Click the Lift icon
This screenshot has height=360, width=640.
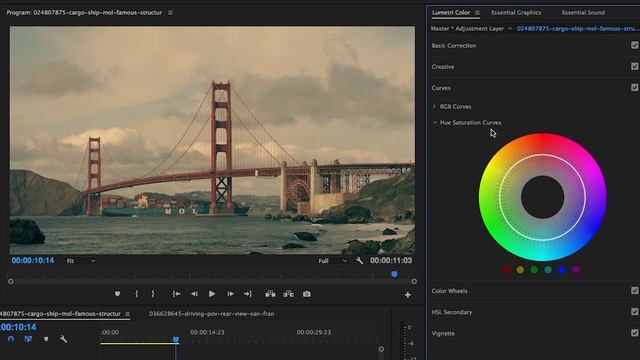270,294
